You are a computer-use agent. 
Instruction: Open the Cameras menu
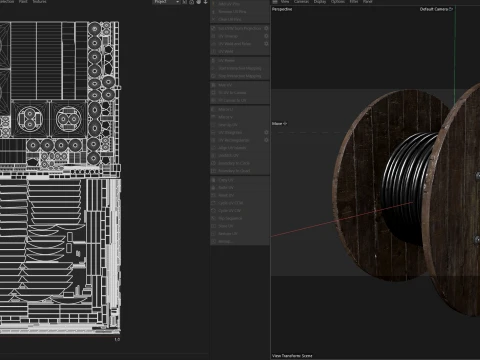[x=301, y=2]
